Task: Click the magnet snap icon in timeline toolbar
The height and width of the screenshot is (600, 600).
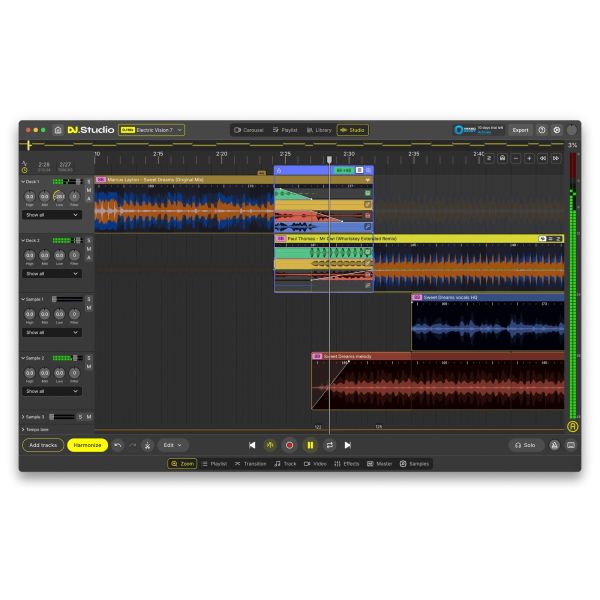Action: (502, 158)
